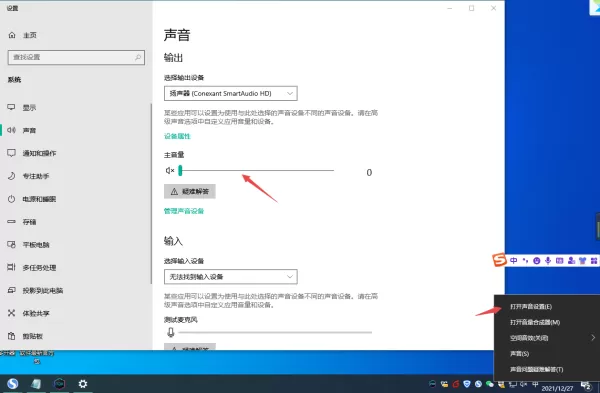Choose 打开音量合成器(M) from context menu
Viewport: 600px width, 393px height.
tap(535, 322)
